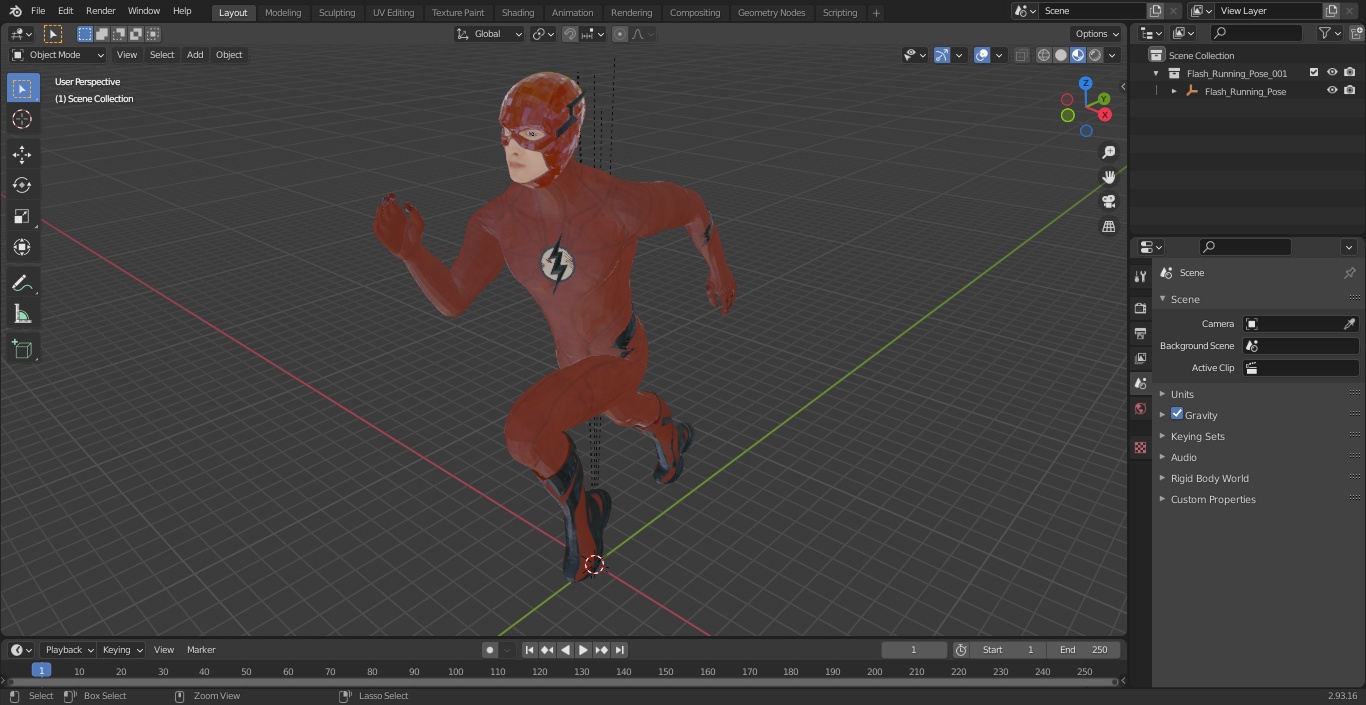The height and width of the screenshot is (705, 1366).
Task: Click the Camera field eyedropper icon
Action: [1349, 324]
